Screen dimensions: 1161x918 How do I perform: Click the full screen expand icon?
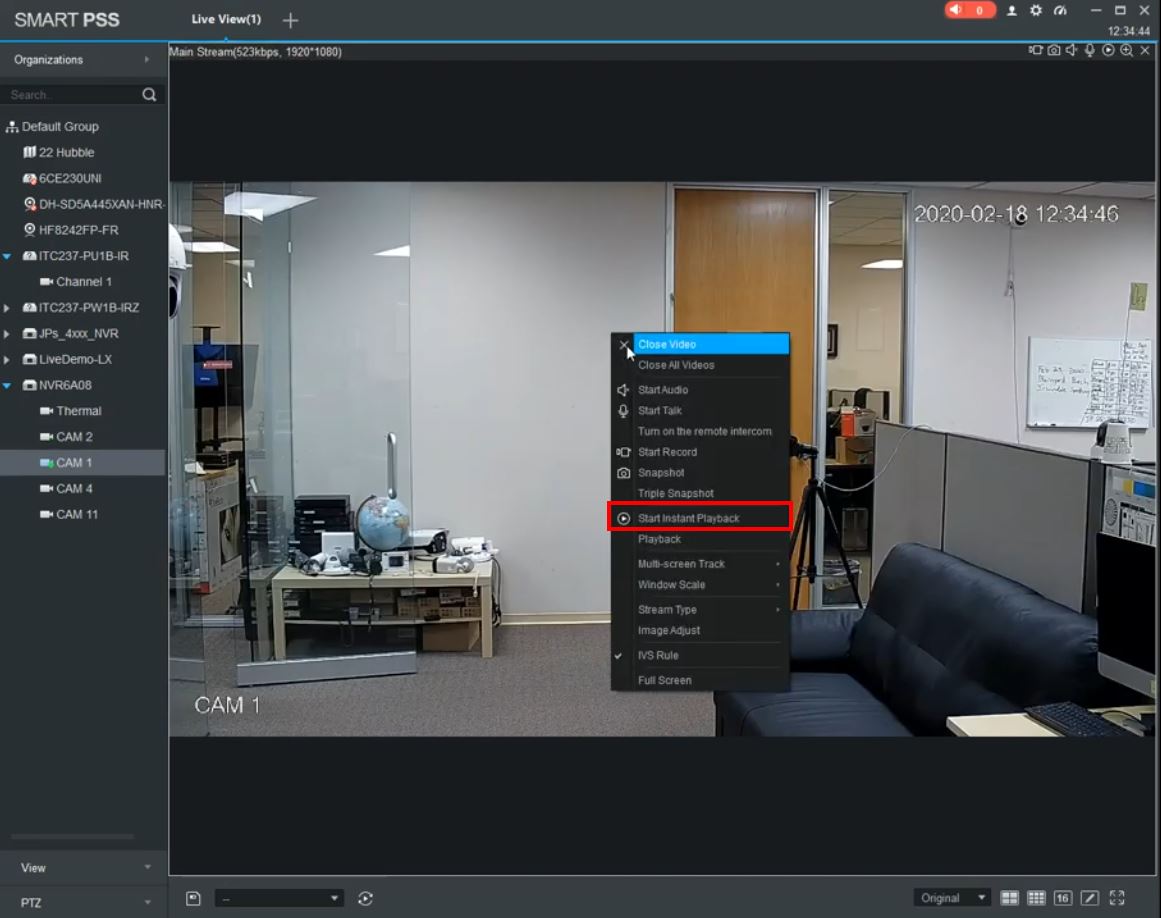point(1117,898)
